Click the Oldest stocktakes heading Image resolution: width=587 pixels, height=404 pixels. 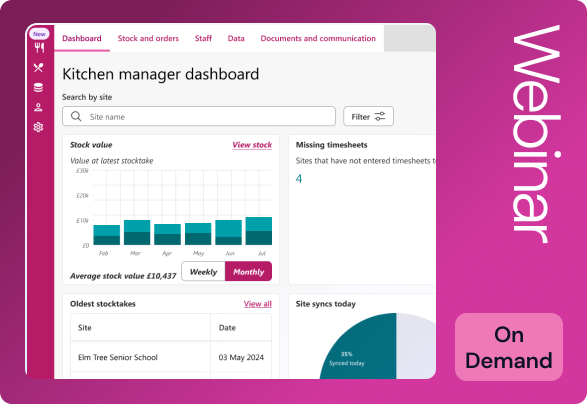click(x=103, y=304)
